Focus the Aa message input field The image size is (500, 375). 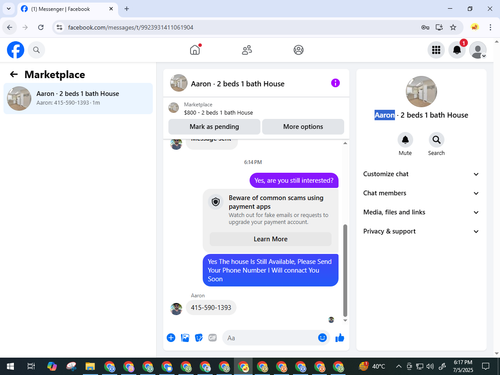(270, 338)
